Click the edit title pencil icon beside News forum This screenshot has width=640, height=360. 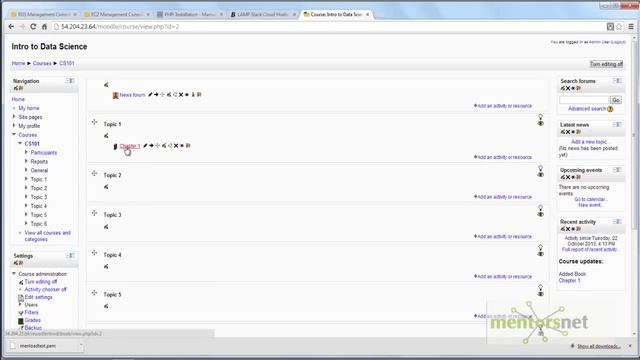pyautogui.click(x=150, y=95)
